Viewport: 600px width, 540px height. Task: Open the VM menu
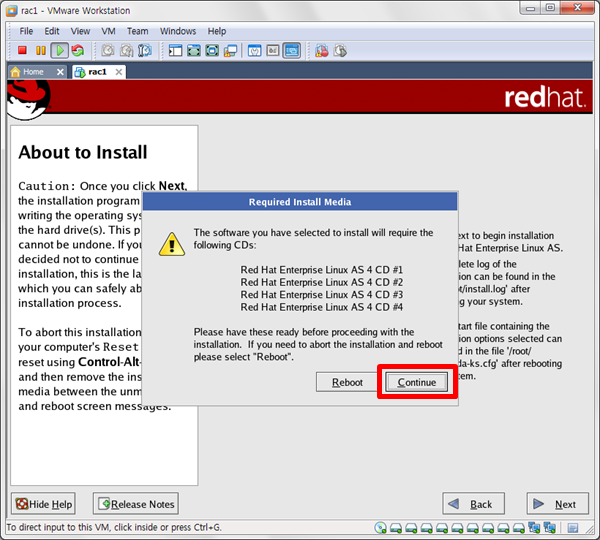click(108, 31)
